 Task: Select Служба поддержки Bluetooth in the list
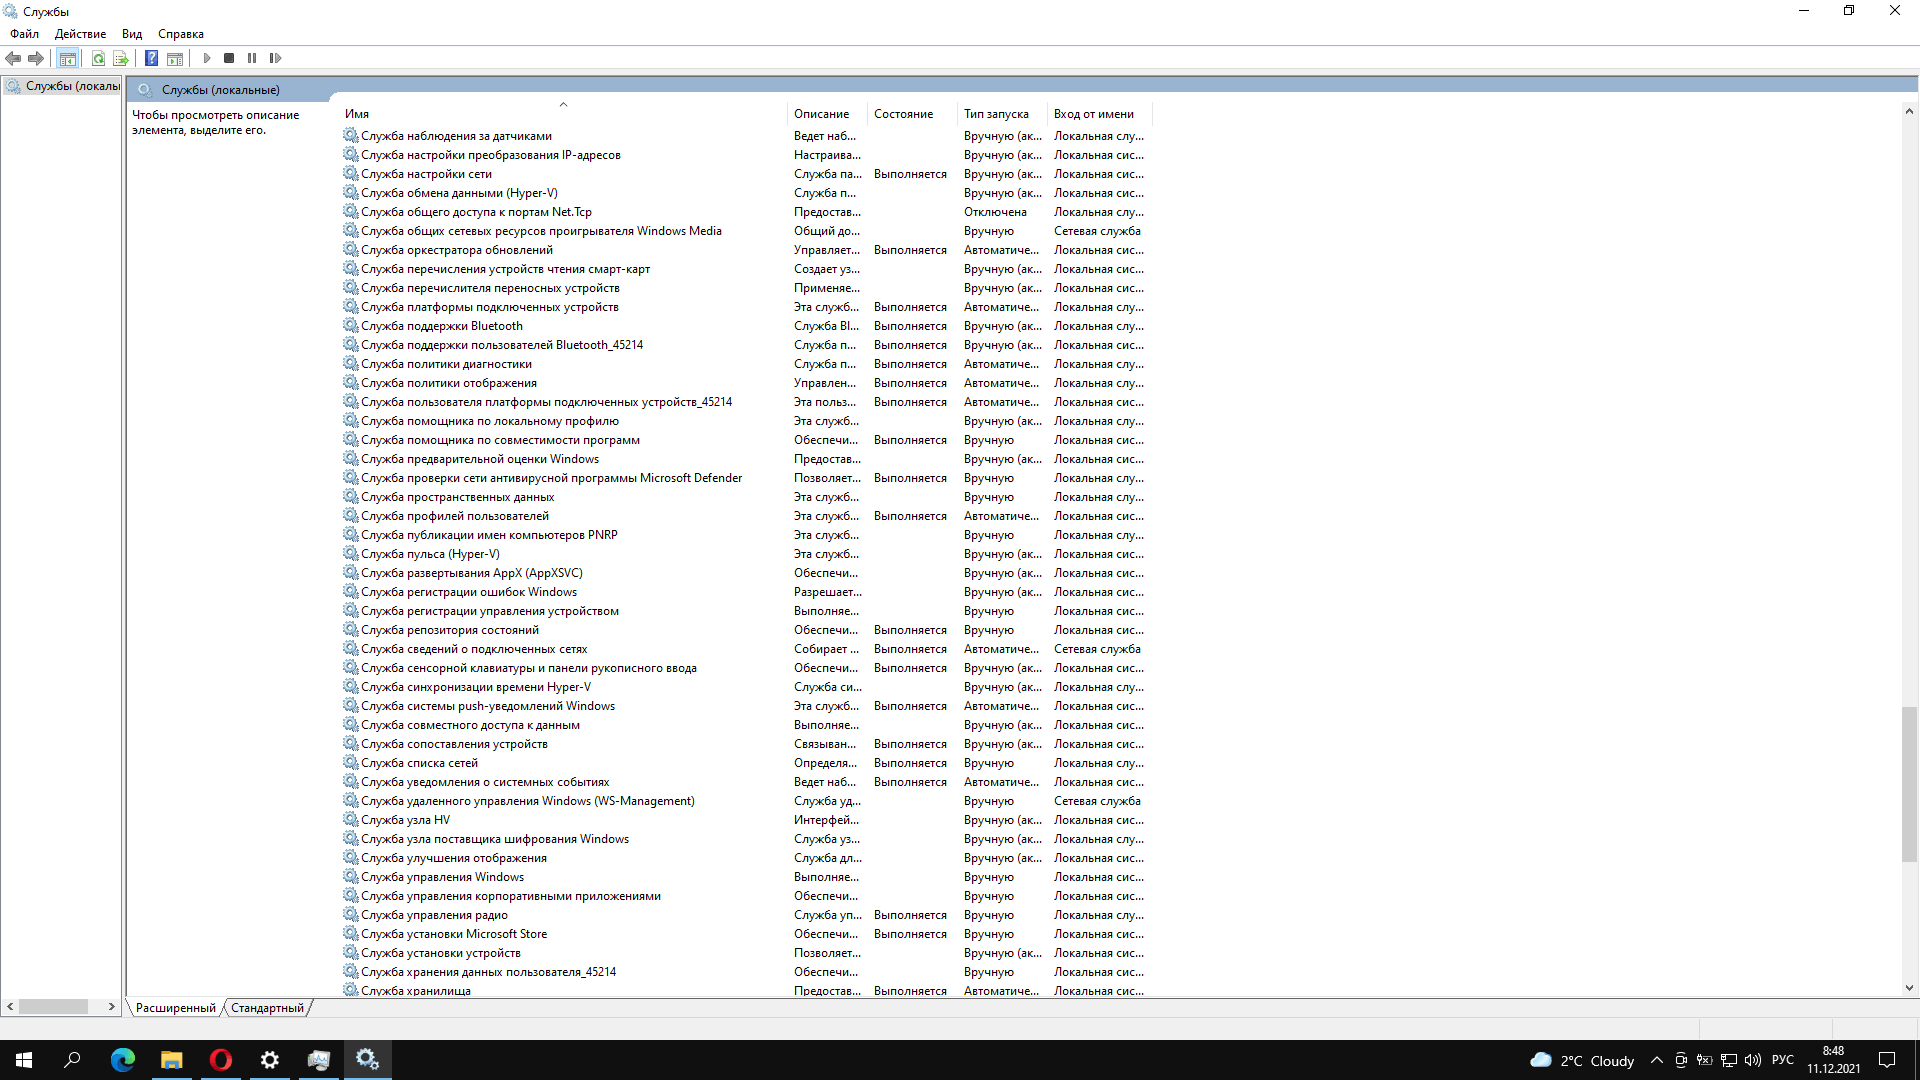point(441,326)
